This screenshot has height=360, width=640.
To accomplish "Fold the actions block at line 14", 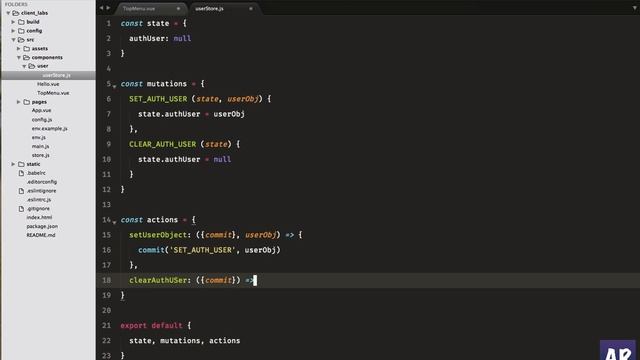I will click(x=114, y=222).
